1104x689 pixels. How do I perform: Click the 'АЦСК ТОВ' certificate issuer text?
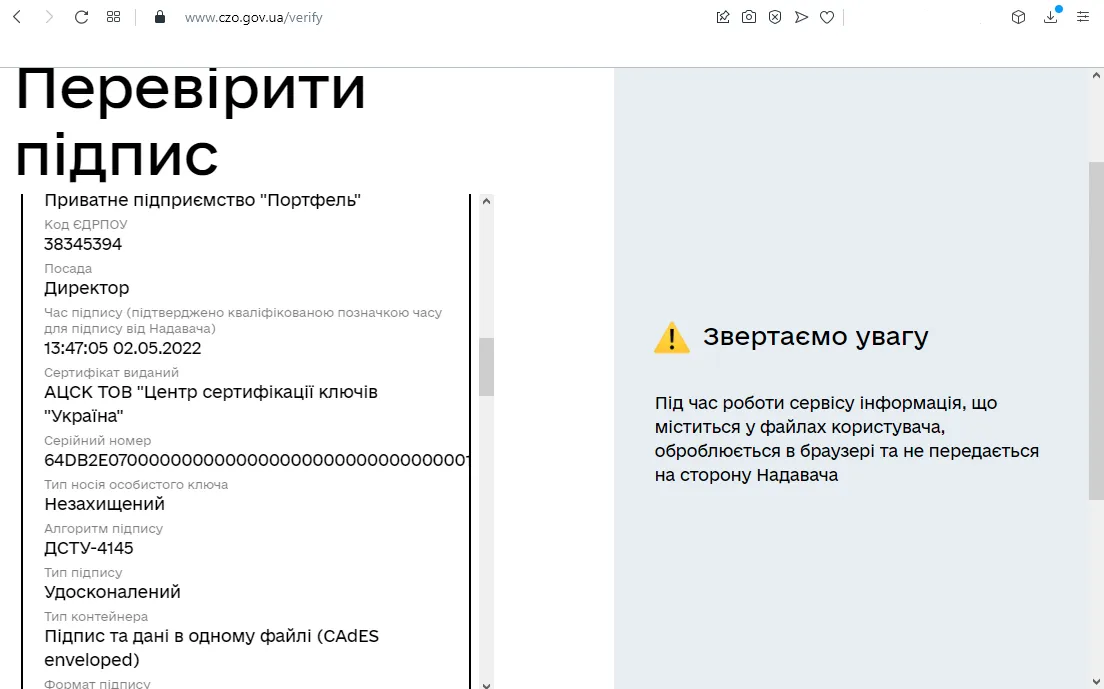(x=211, y=404)
